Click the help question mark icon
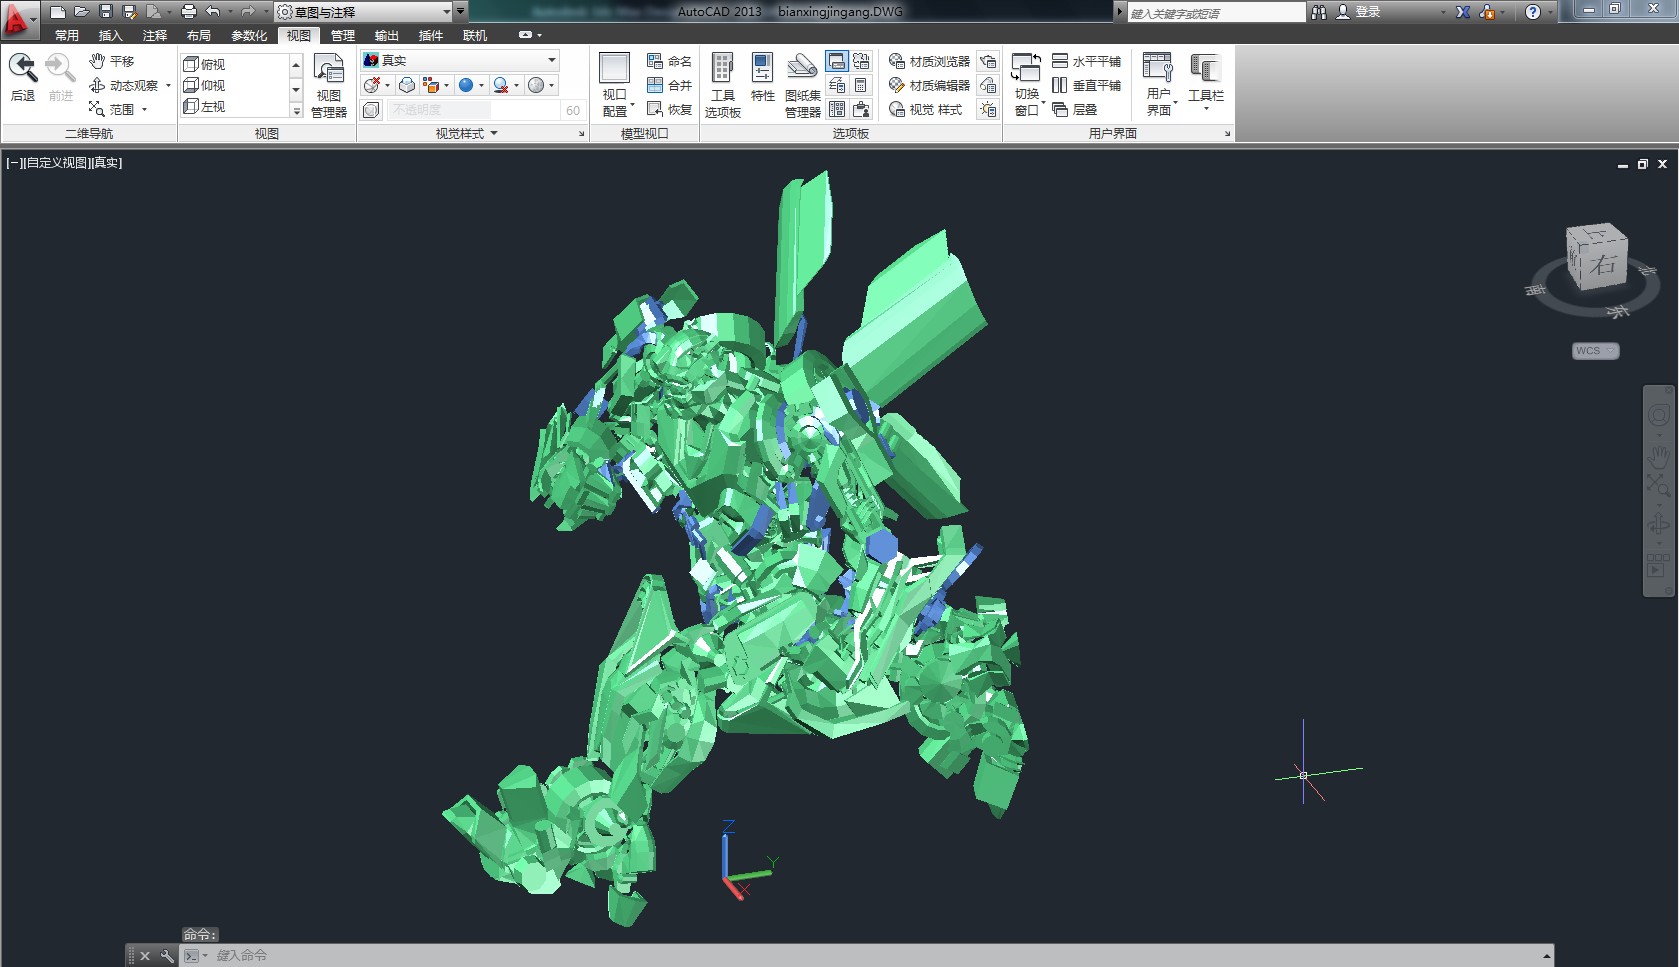 (x=1533, y=12)
